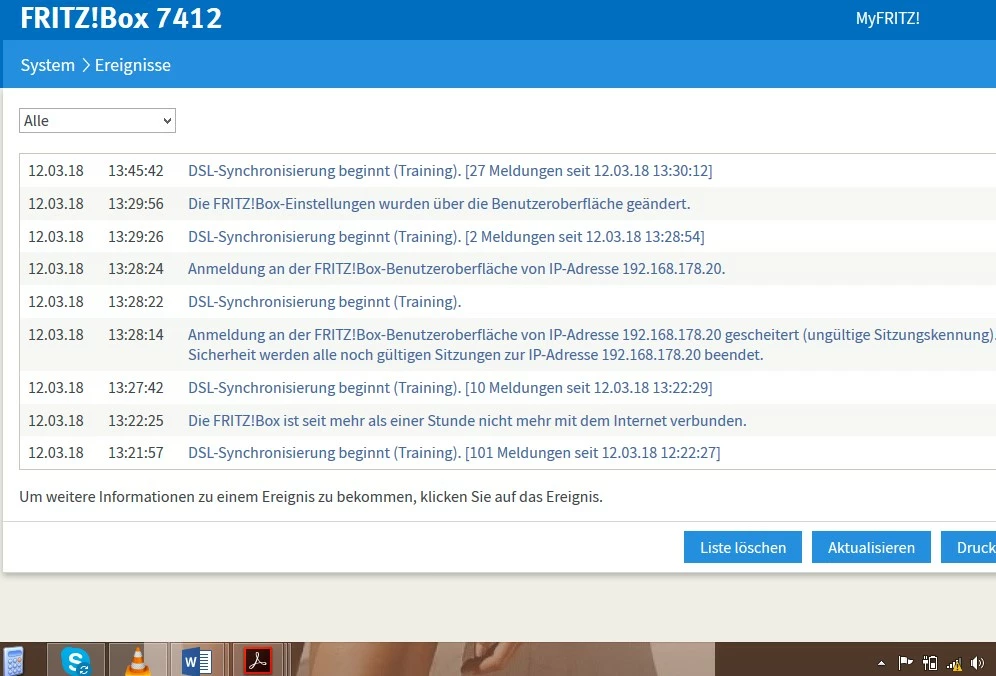Click the timestamp 13:28:14
Viewport: 996px width, 676px height.
(135, 335)
